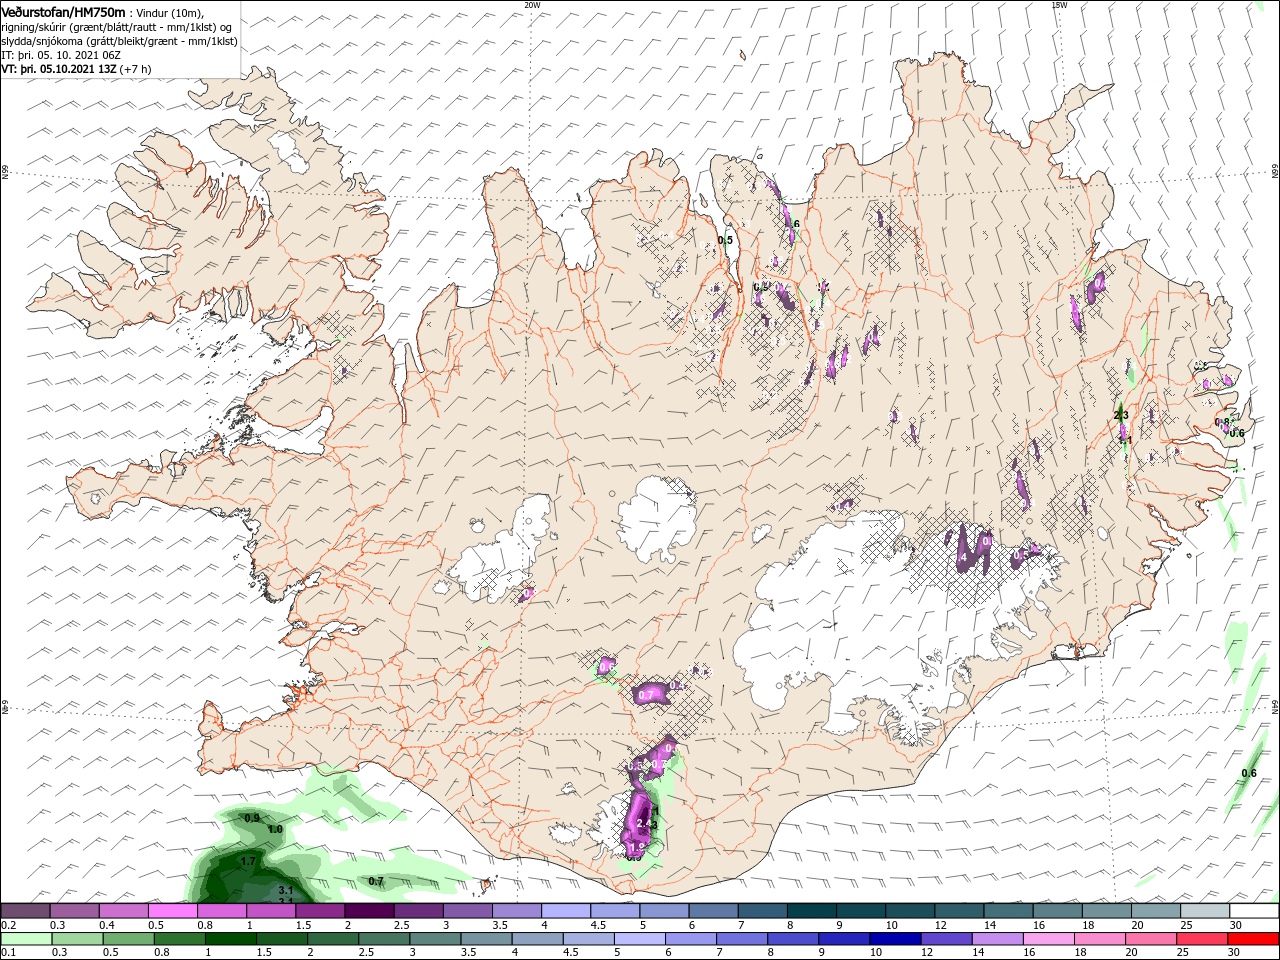The height and width of the screenshot is (960, 1280).
Task: Click the 15W longitude label
Action: [1059, 5]
